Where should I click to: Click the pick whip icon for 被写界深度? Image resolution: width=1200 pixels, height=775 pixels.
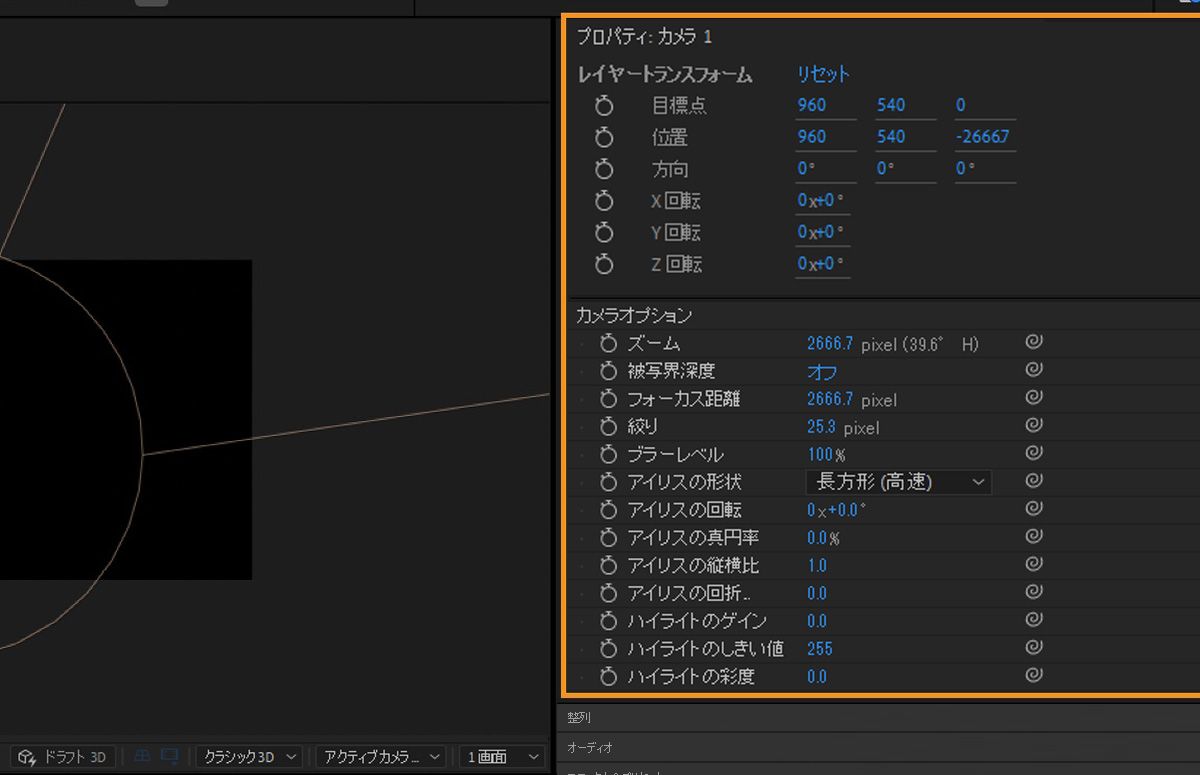tap(1034, 370)
